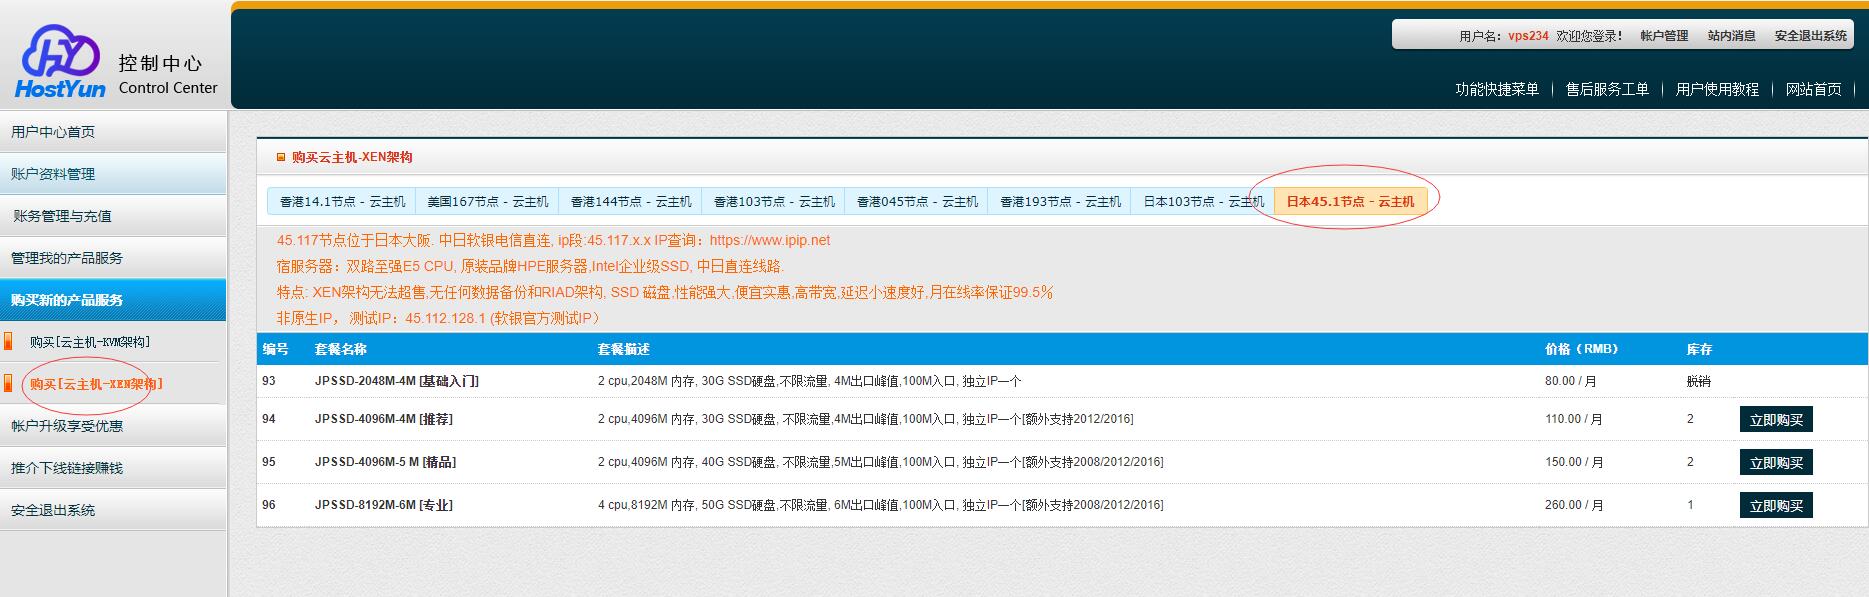Click plan name JPSSD-2048M-4M [基础入门]
The image size is (1869, 597).
tap(396, 381)
